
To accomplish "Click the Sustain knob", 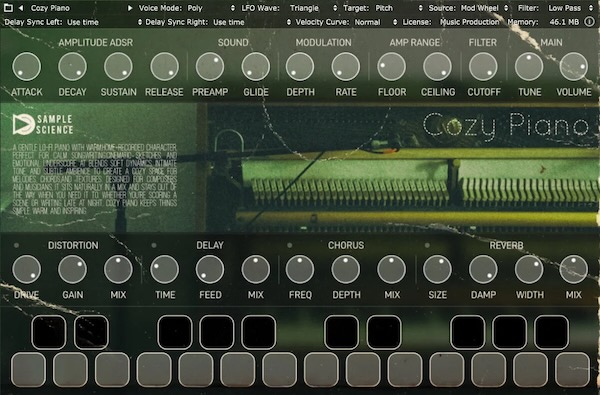I will 118,67.
